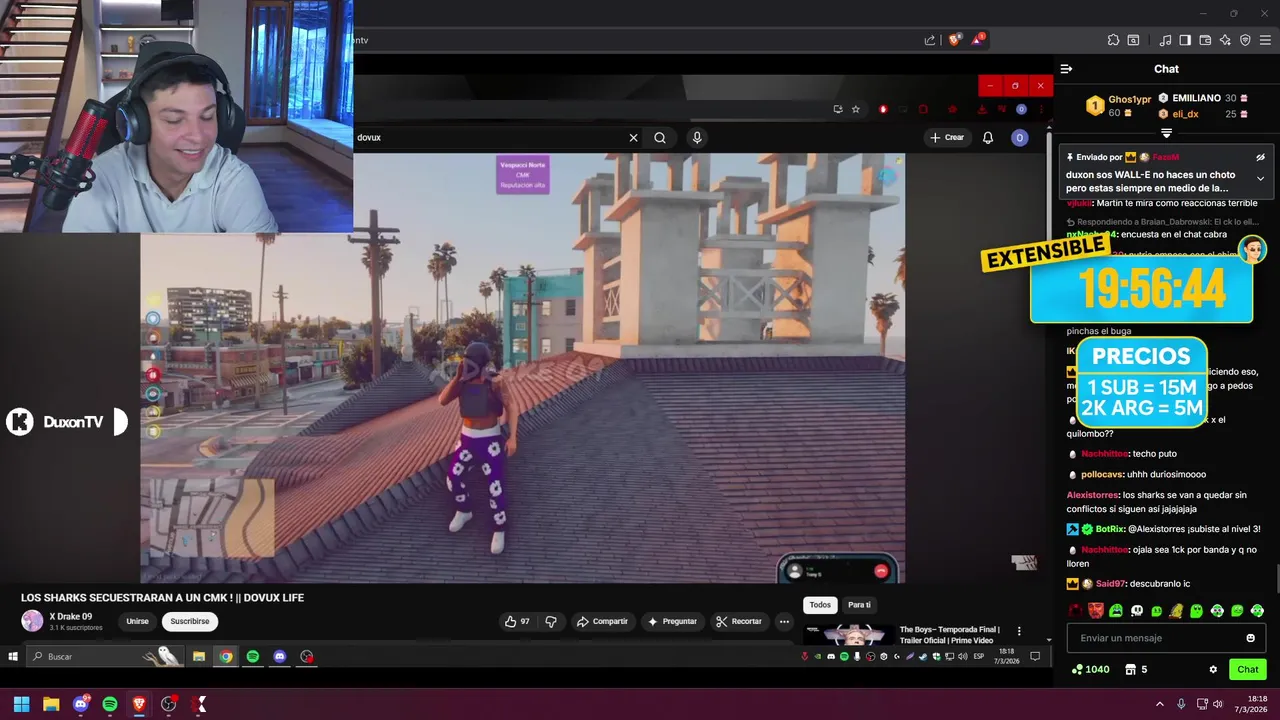Click the 1040 channel points balance
Screen dimensions: 1280x720
coord(1090,669)
